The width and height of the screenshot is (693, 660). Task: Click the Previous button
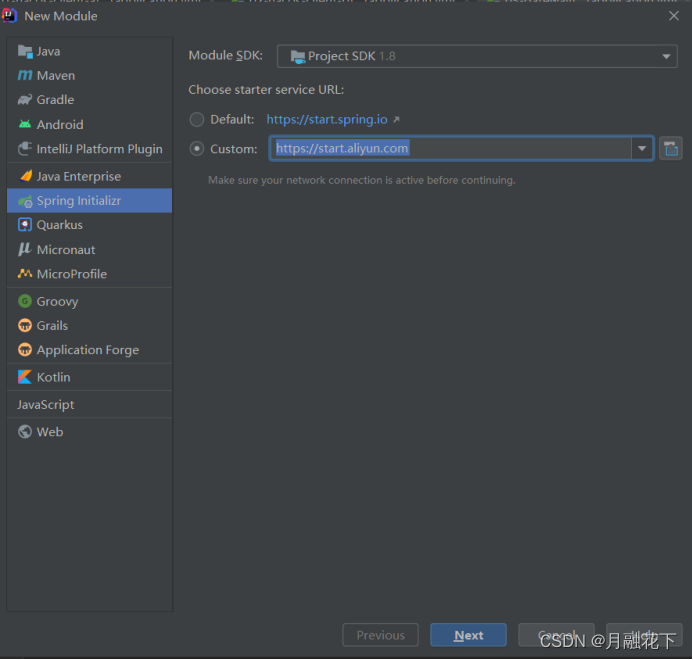[381, 635]
